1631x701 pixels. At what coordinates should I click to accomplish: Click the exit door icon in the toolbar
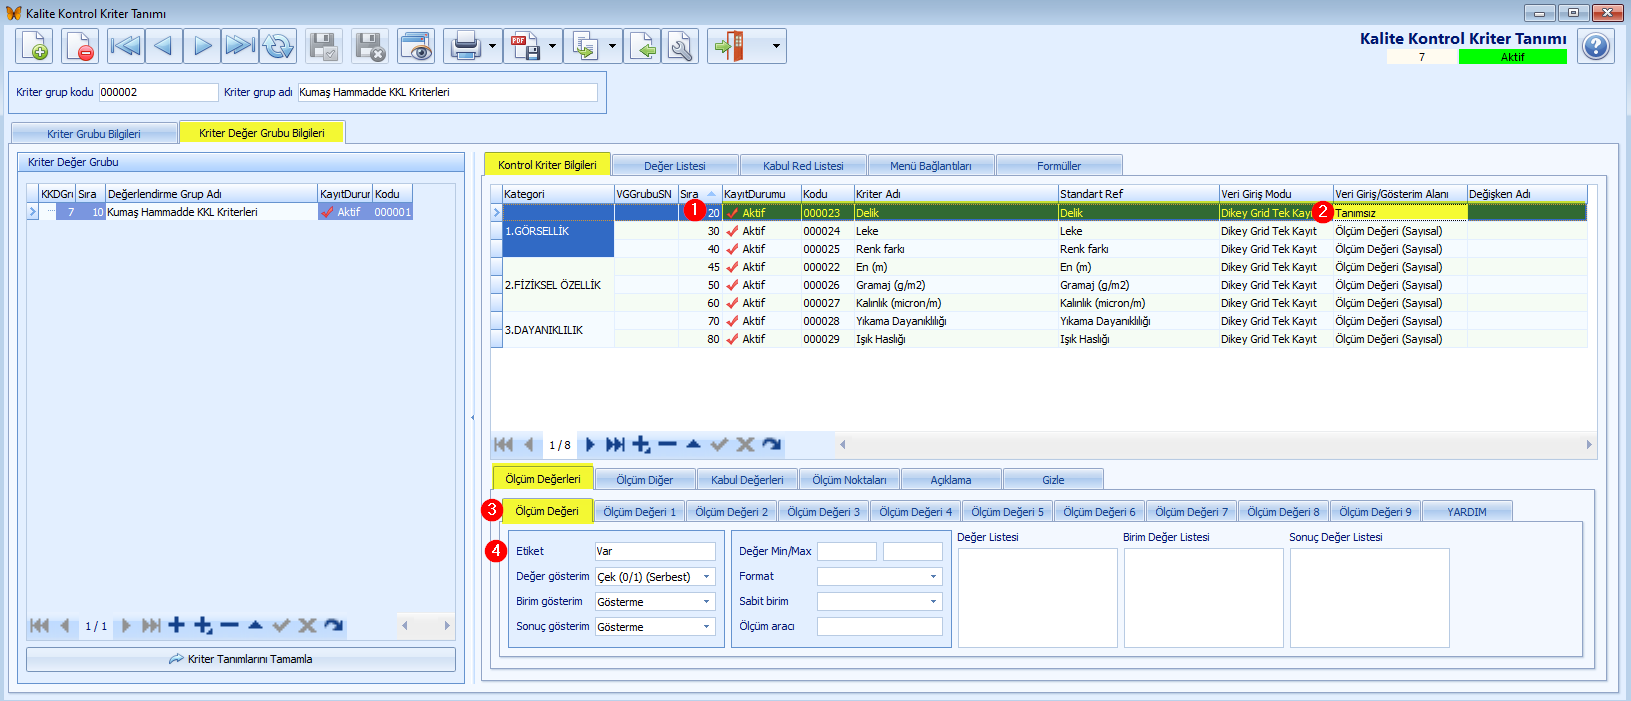pos(731,46)
